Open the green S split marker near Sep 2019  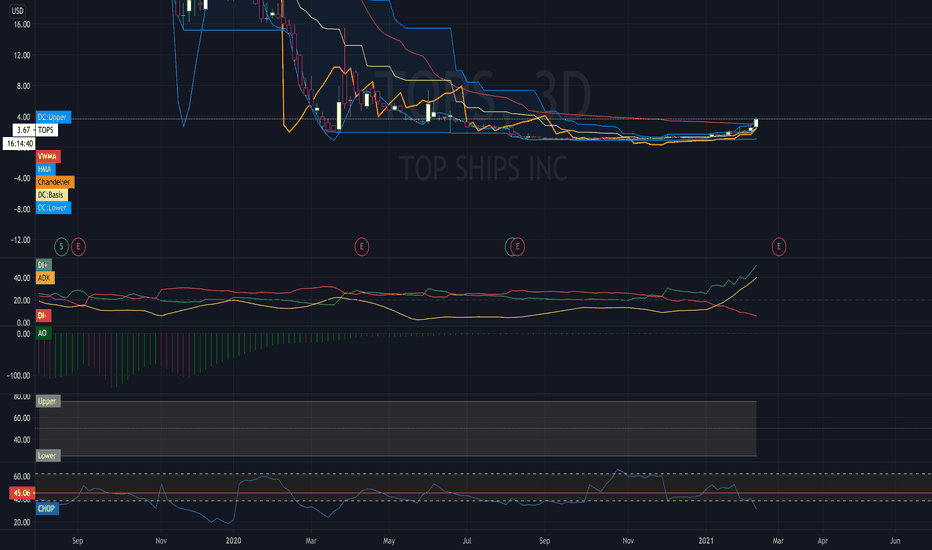pos(61,246)
